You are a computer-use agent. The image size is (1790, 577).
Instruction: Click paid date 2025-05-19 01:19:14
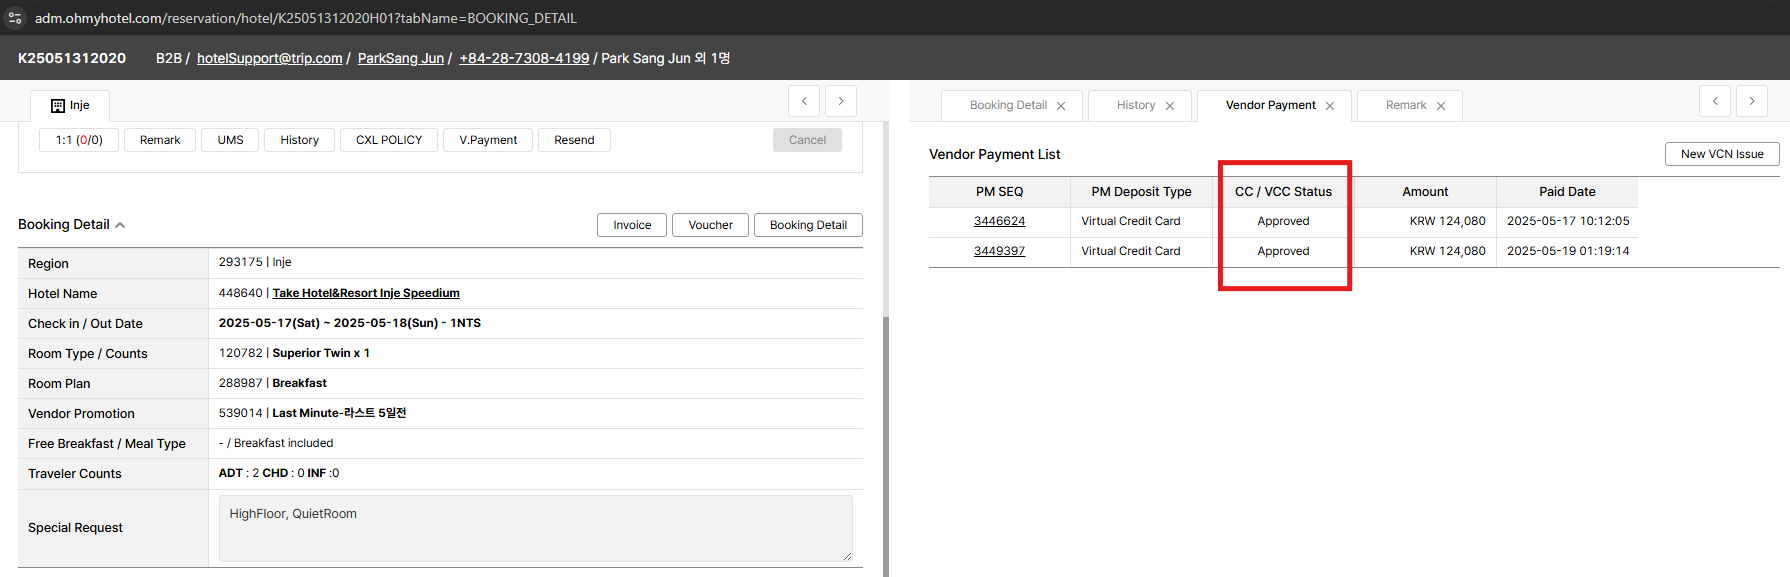1568,251
